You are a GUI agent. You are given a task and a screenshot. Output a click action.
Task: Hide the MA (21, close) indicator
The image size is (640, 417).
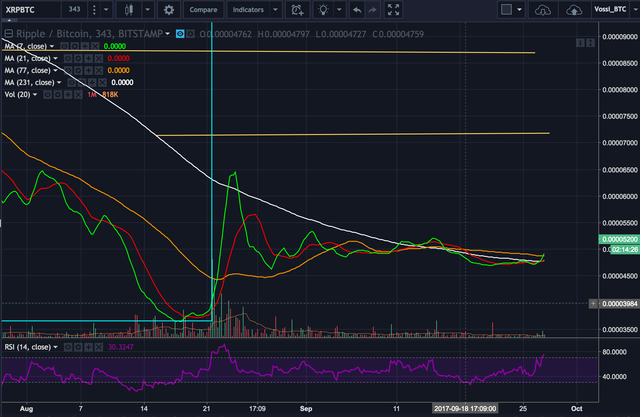pyautogui.click(x=68, y=58)
